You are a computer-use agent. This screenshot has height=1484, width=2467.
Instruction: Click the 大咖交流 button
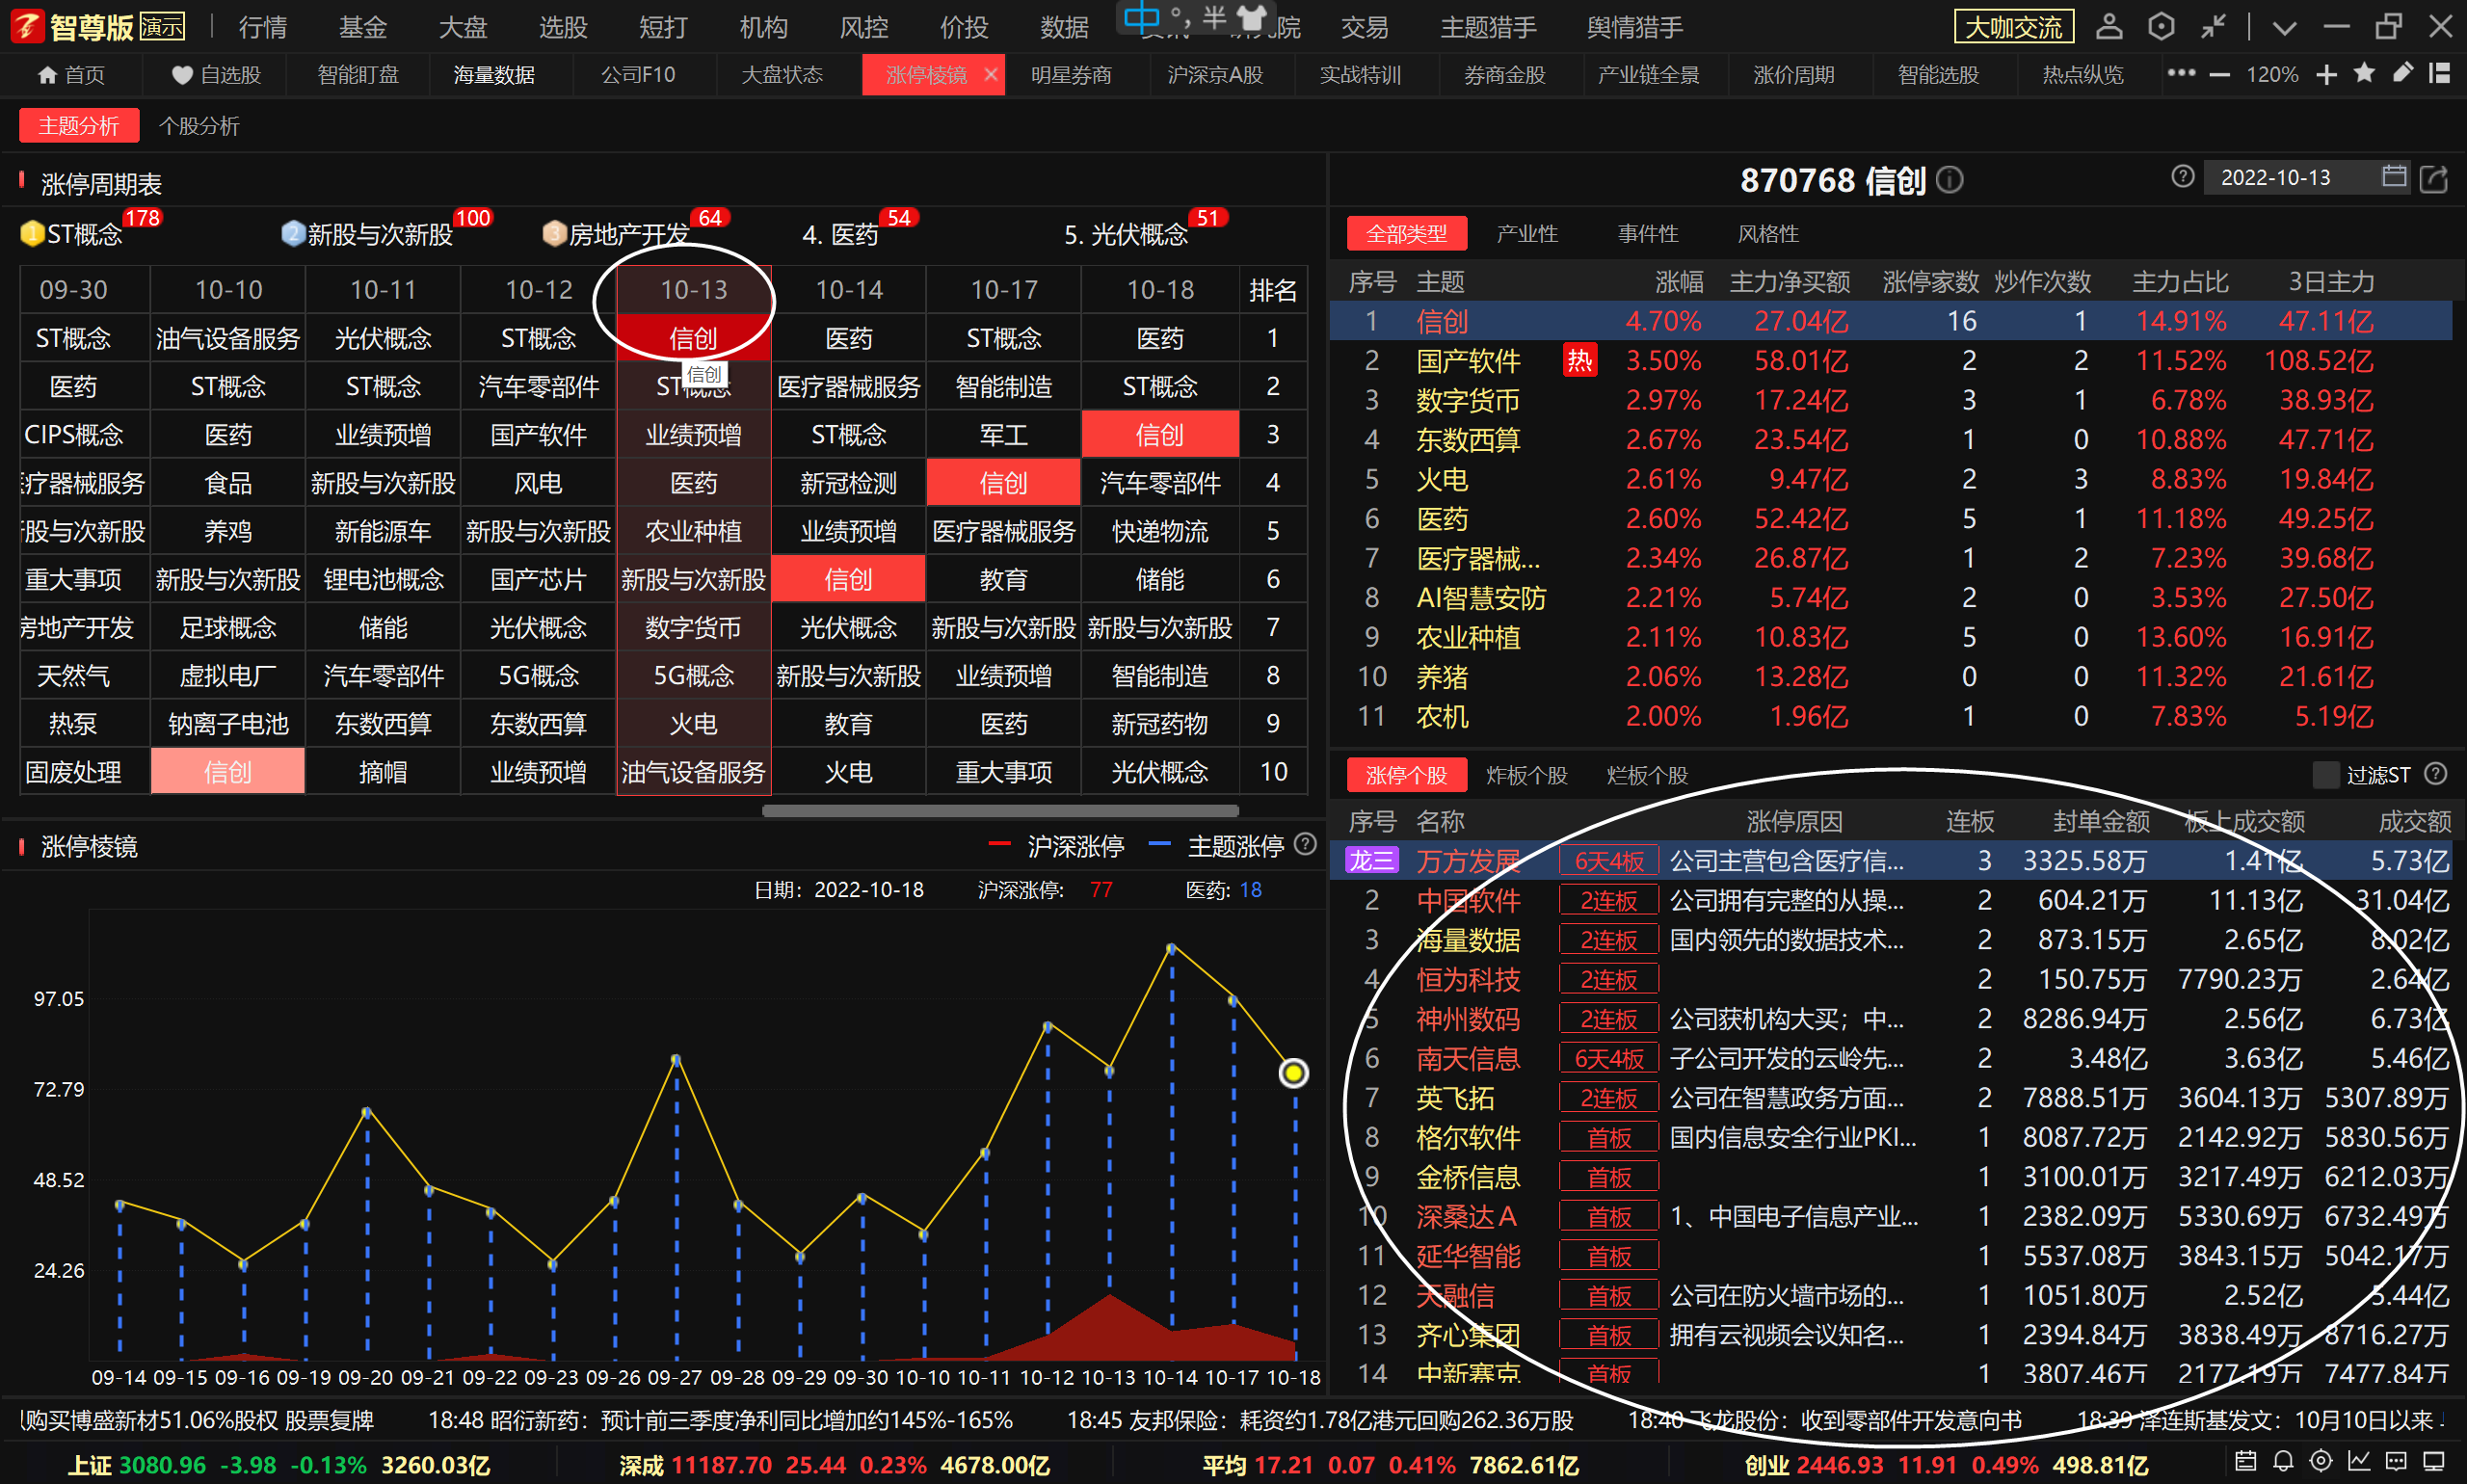point(2013,27)
